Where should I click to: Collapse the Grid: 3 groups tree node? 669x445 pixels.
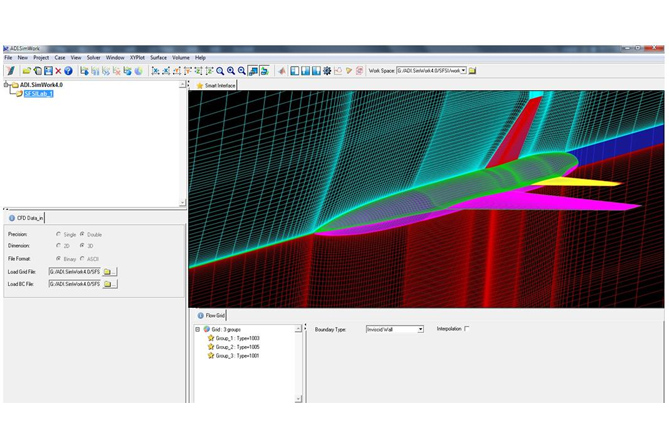198,329
